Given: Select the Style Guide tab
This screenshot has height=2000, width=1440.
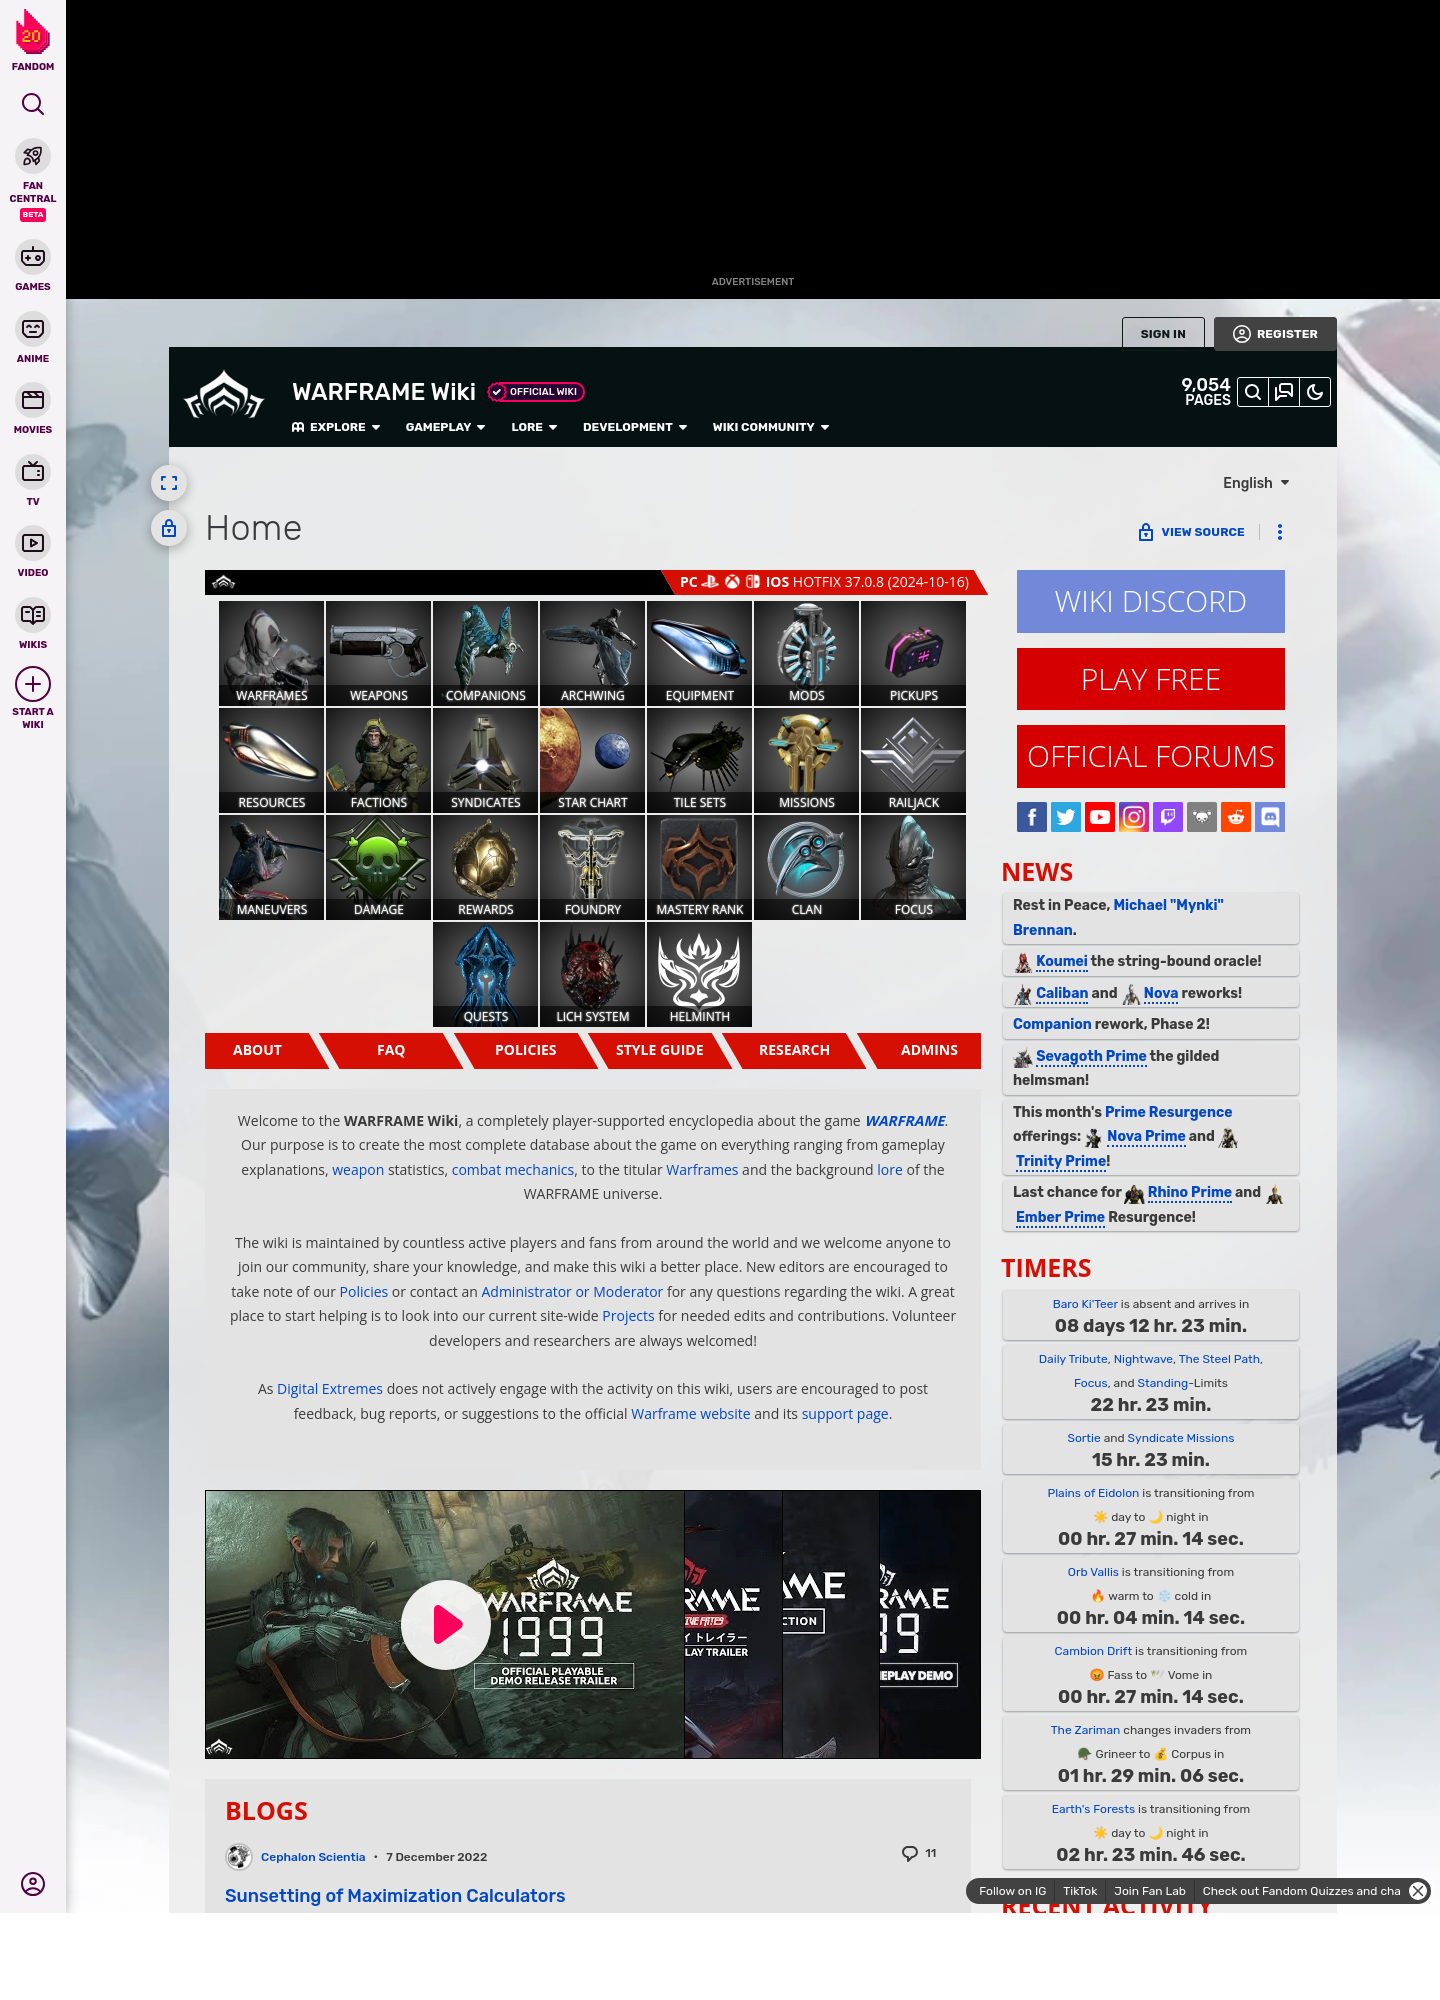Looking at the screenshot, I should click(660, 1050).
